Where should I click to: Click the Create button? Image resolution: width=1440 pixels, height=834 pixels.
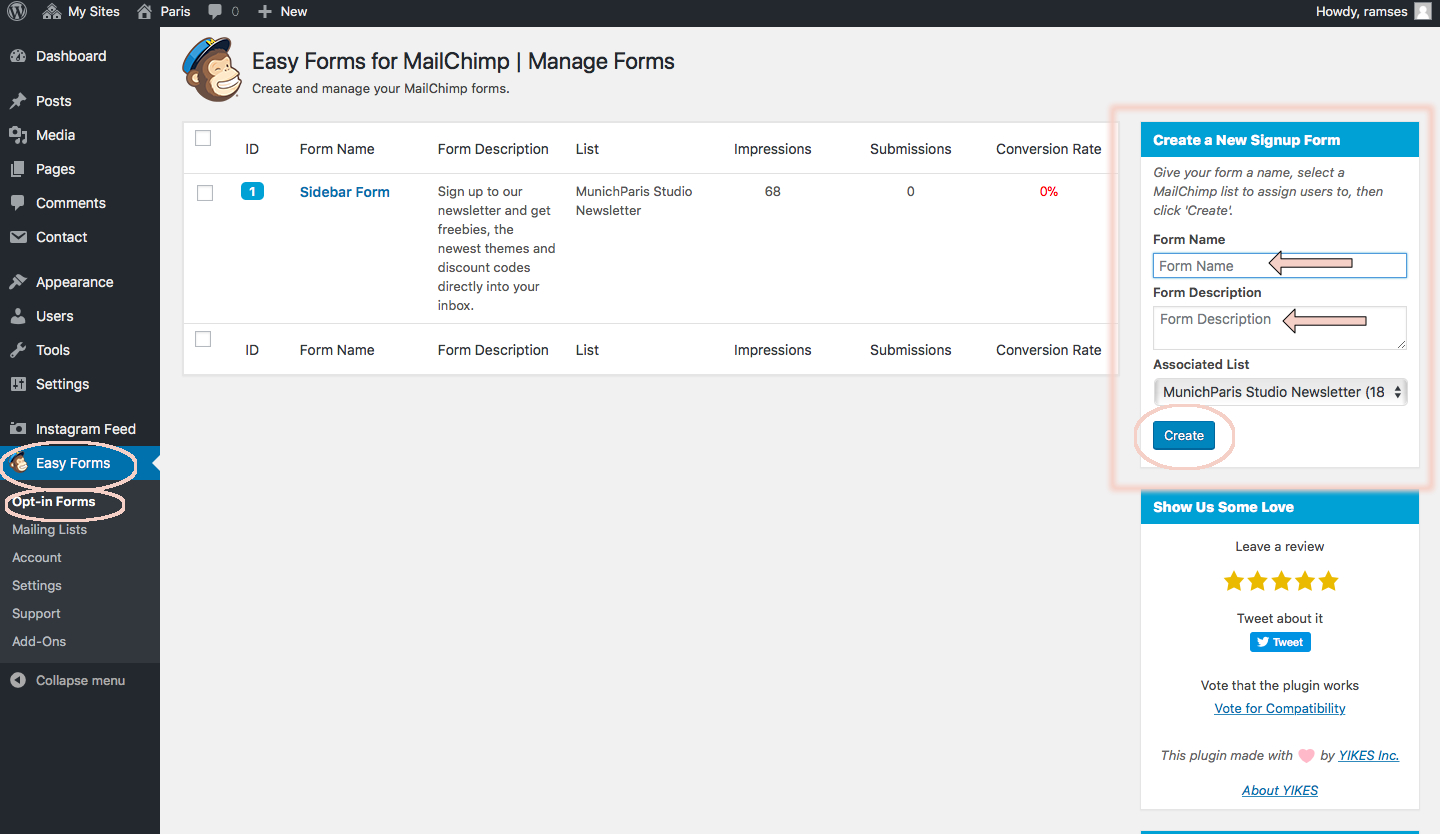click(1184, 435)
